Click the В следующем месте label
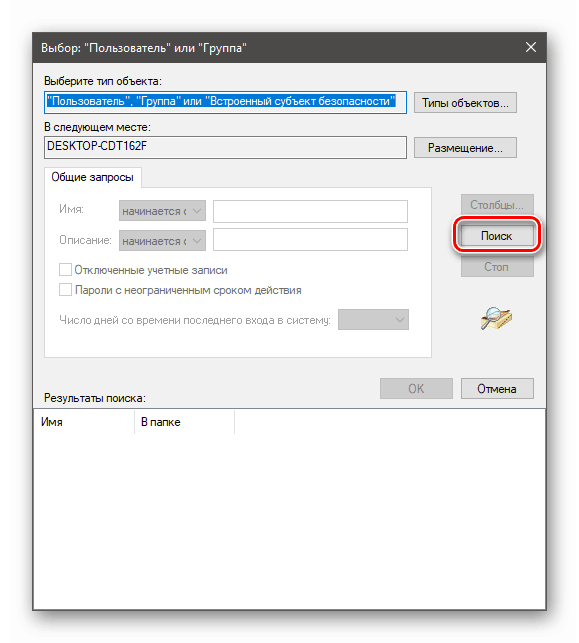579x643 pixels. (97, 127)
